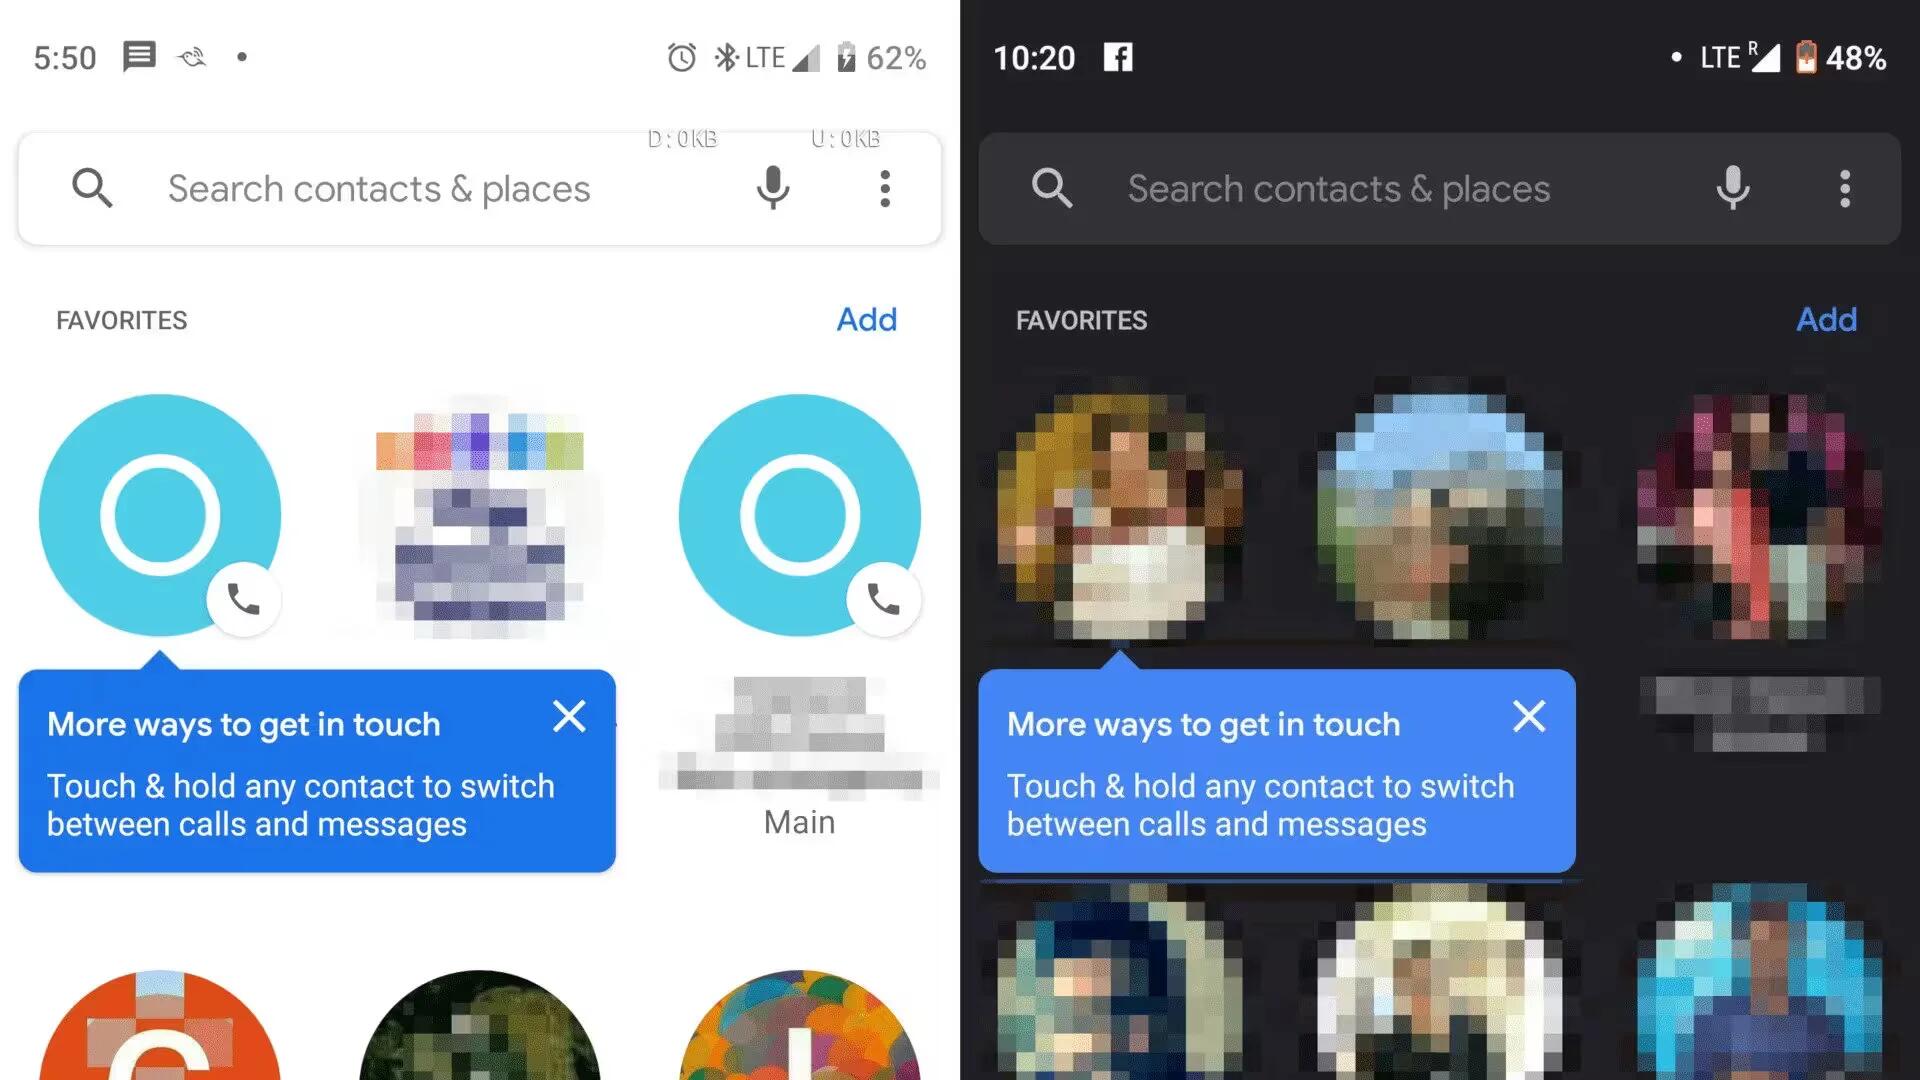Select the Search contacts & places field (left)

pyautogui.click(x=480, y=189)
